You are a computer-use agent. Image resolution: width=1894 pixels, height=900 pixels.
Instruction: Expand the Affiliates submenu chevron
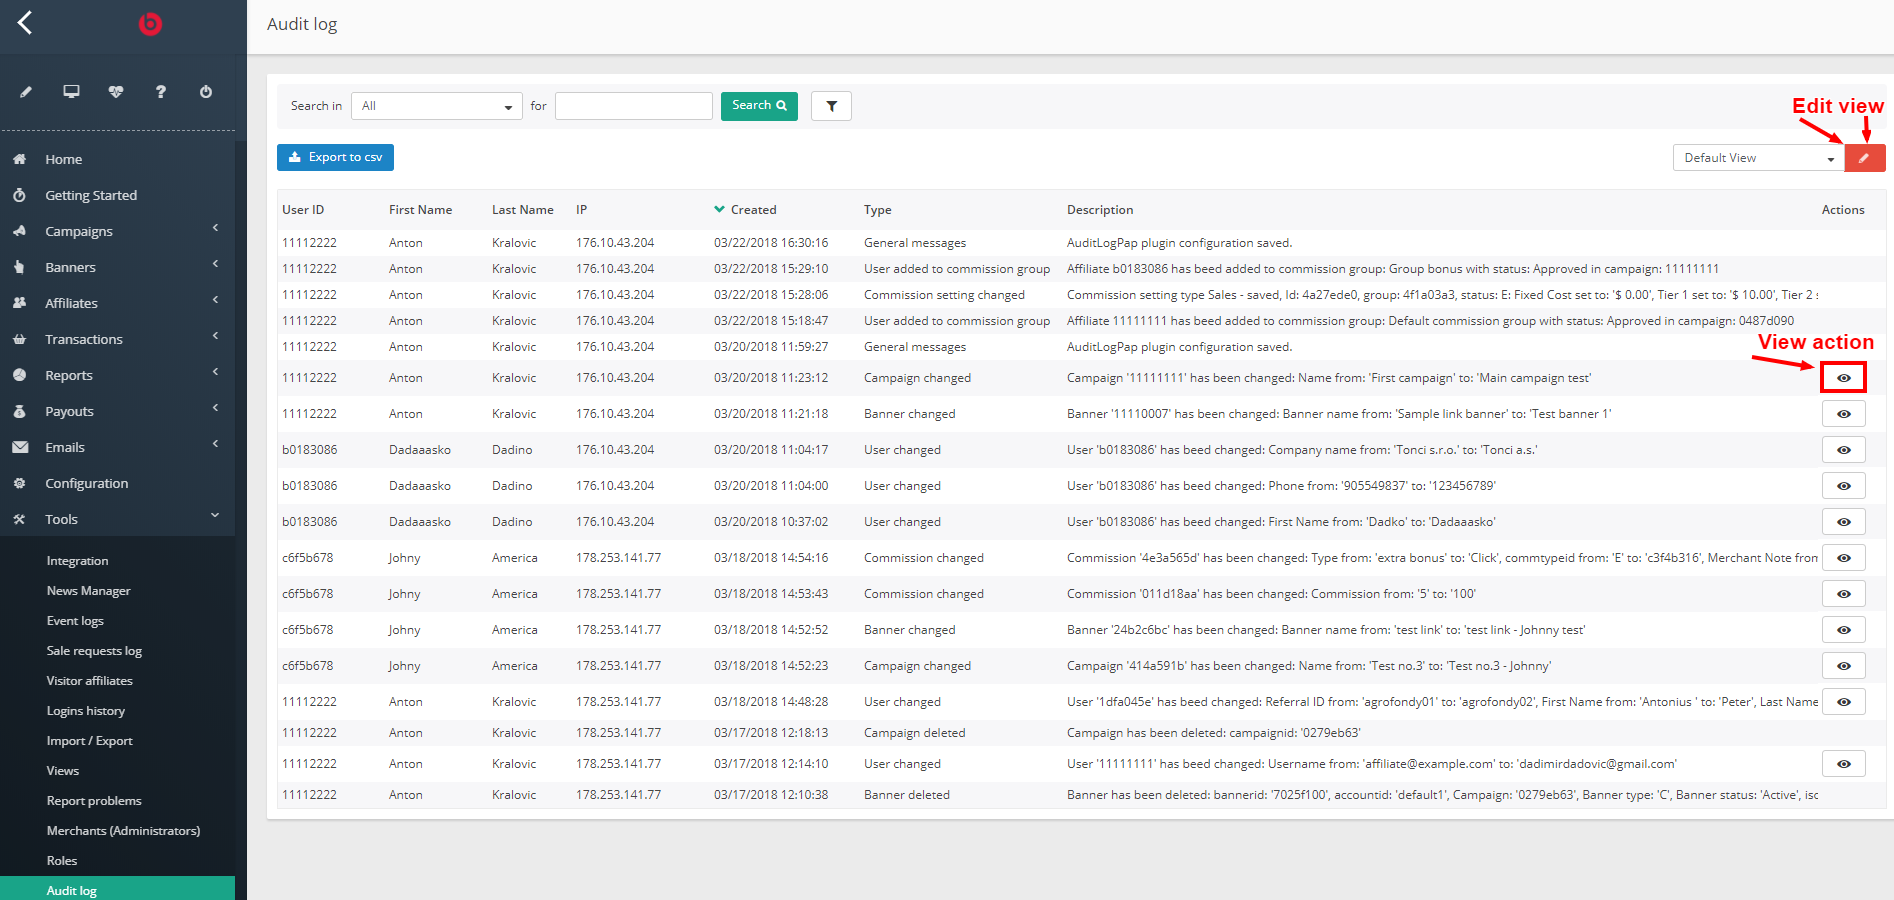coord(215,301)
